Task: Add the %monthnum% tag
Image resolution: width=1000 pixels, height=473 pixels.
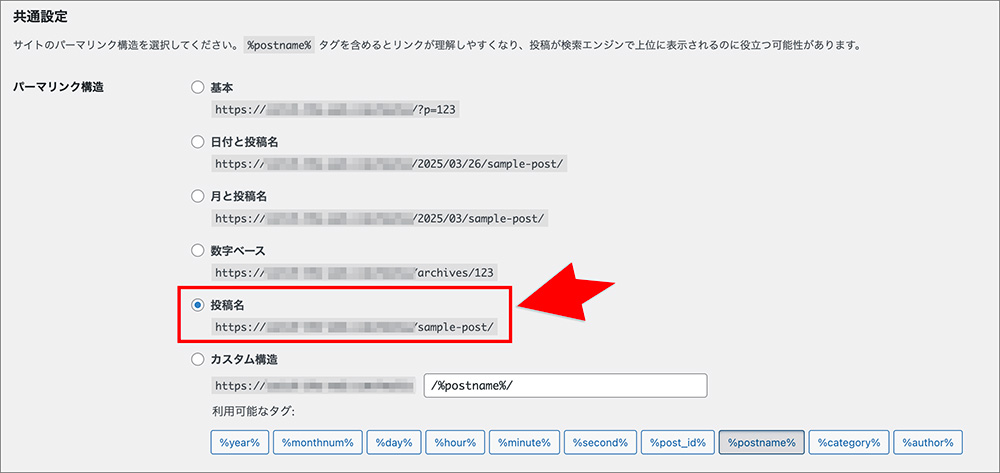Action: tap(318, 442)
